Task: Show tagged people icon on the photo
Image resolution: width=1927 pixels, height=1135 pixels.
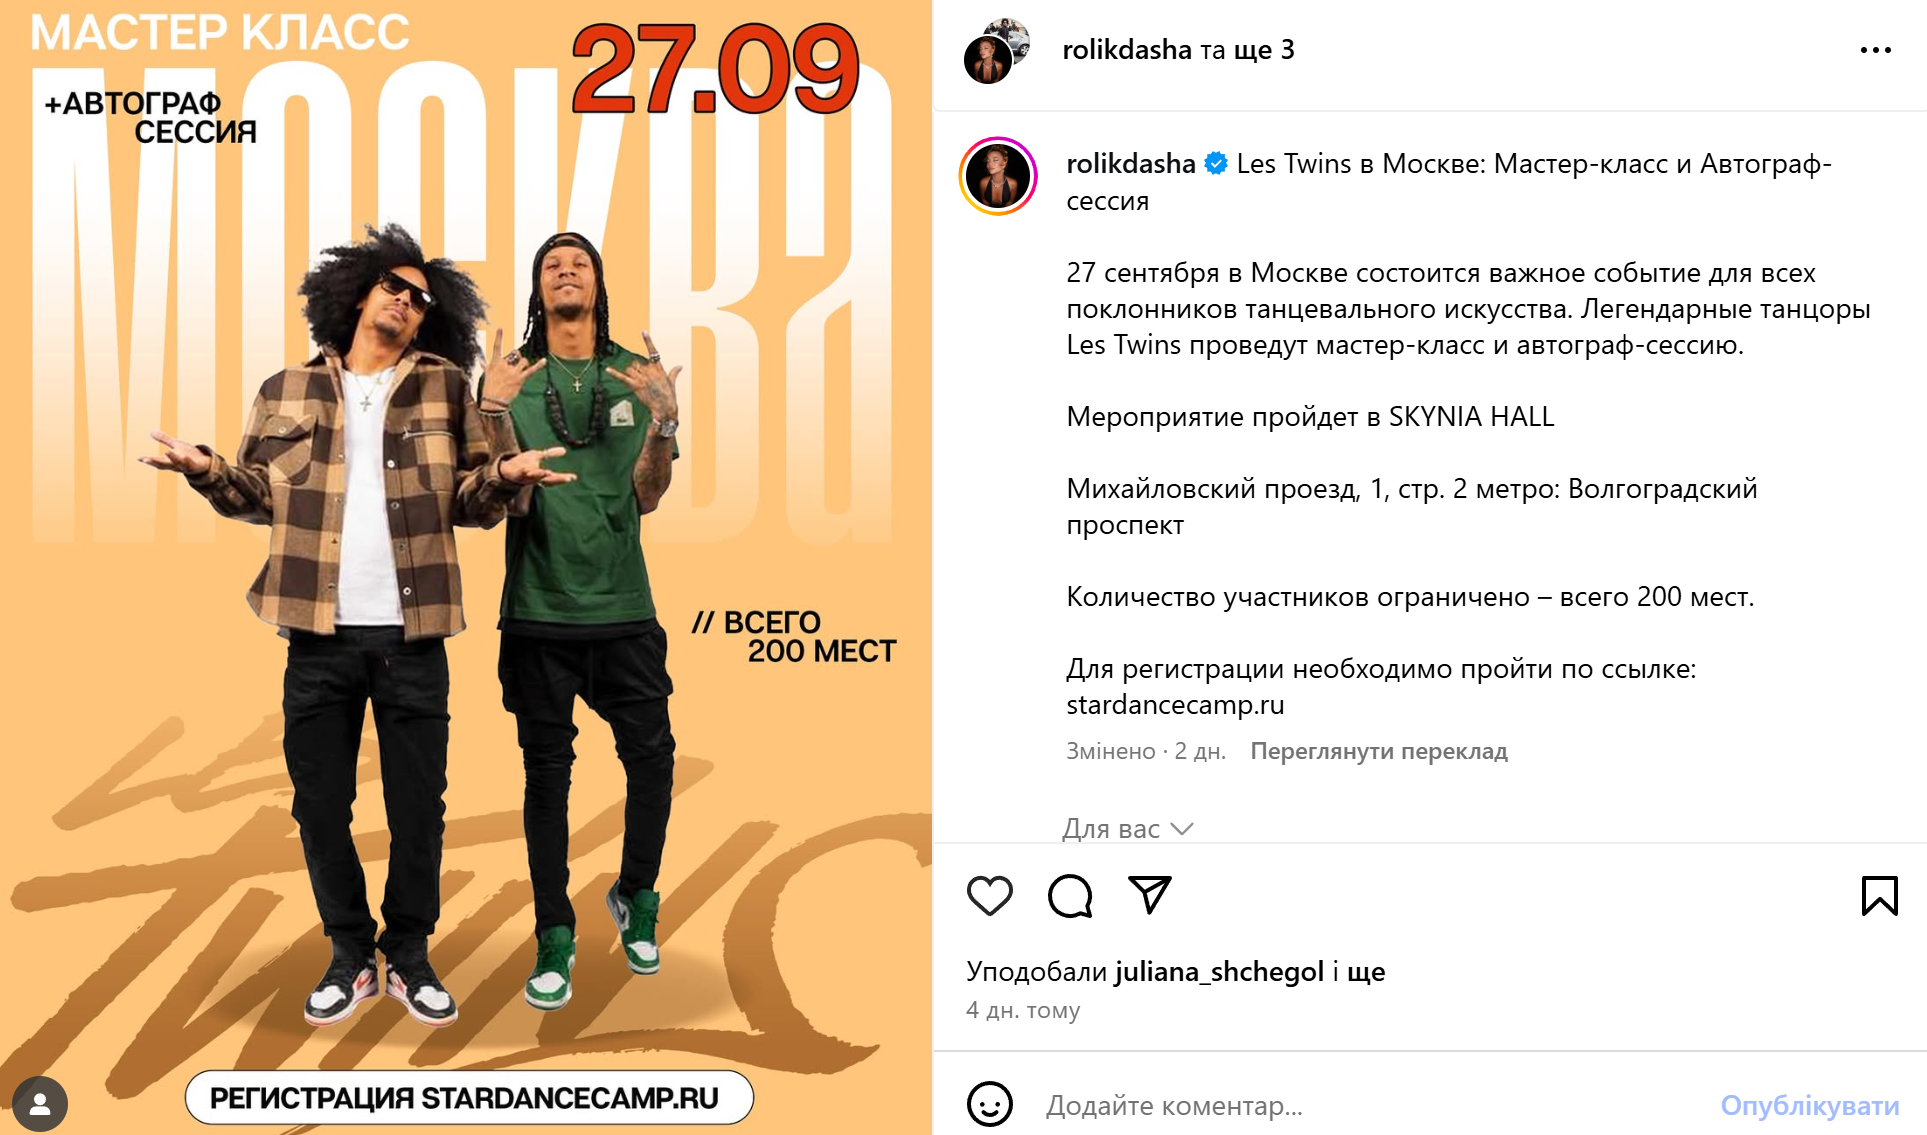Action: click(x=40, y=1103)
